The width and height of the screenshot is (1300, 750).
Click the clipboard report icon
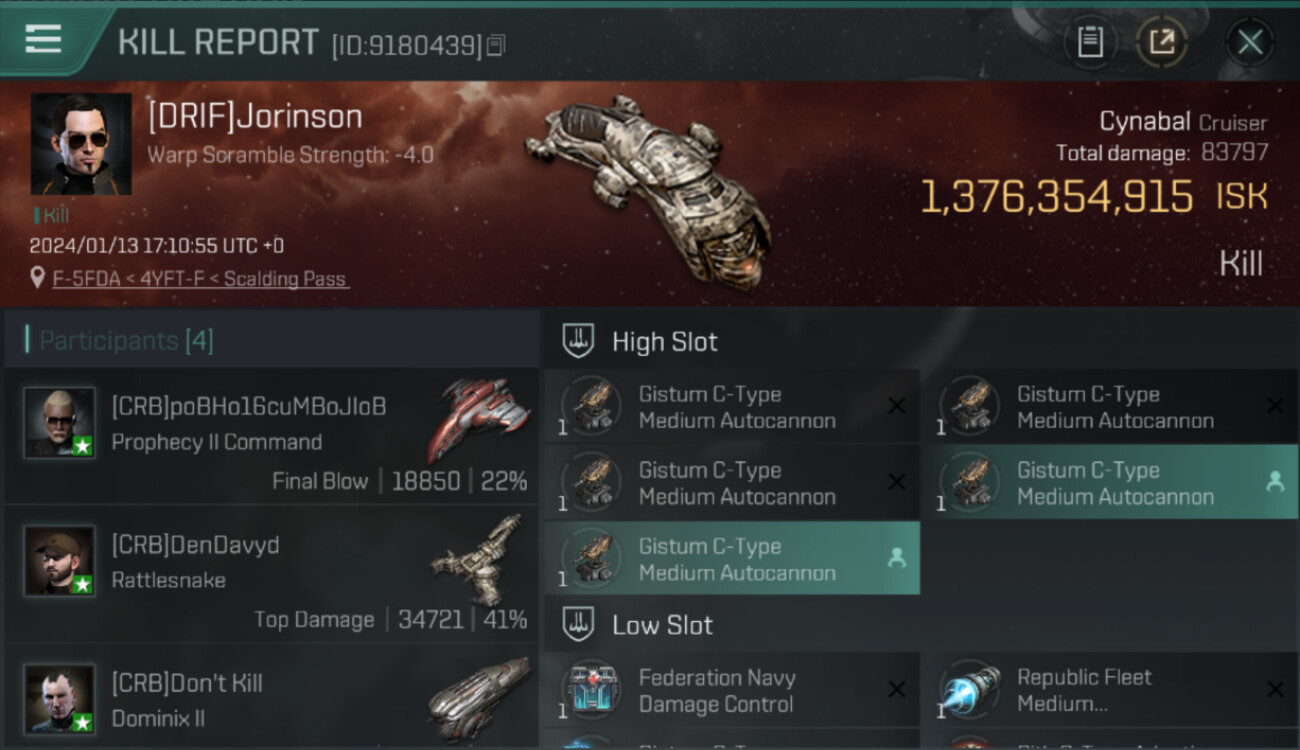coord(1090,42)
